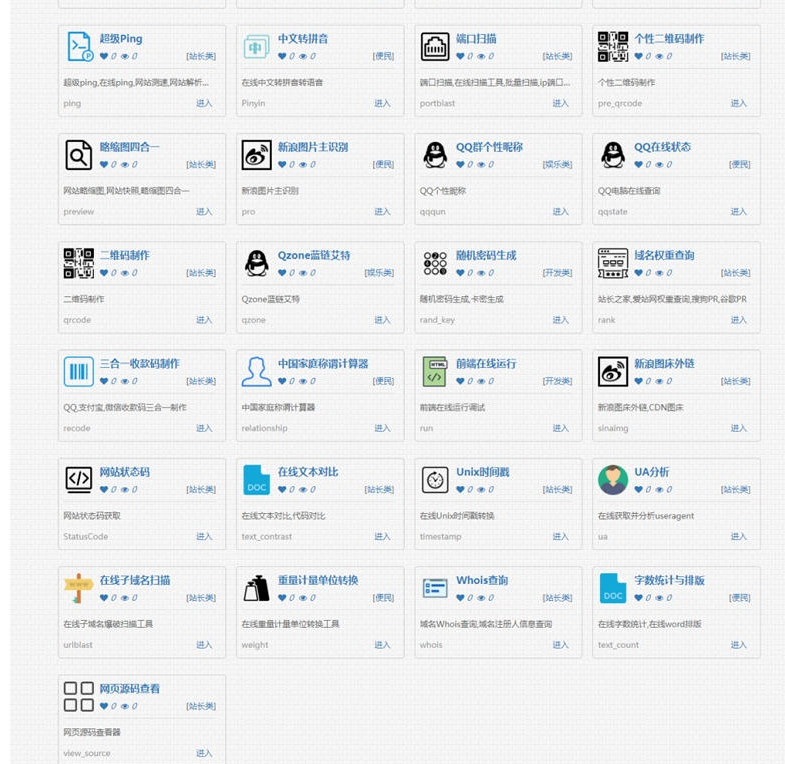Screen dimensions: 785x764
Task: Click the heart icon on 二维码制作 card
Action: (104, 273)
